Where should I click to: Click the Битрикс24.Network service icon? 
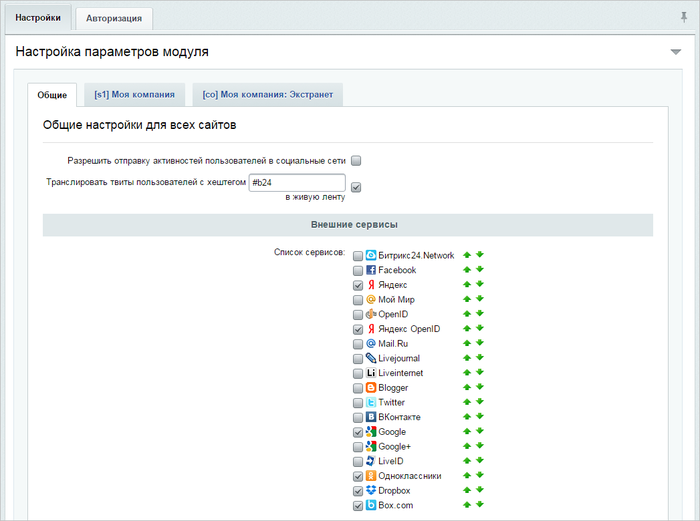coord(371,255)
